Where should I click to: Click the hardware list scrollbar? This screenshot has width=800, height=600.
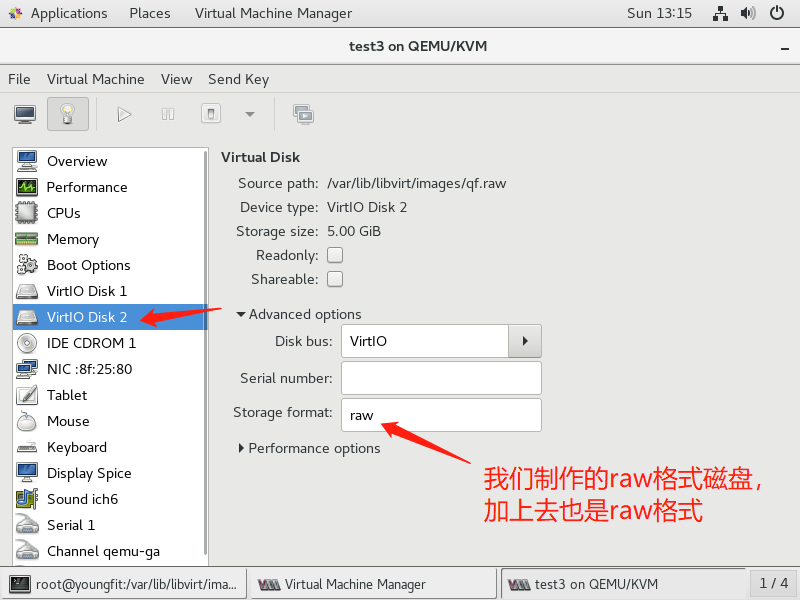(205, 352)
